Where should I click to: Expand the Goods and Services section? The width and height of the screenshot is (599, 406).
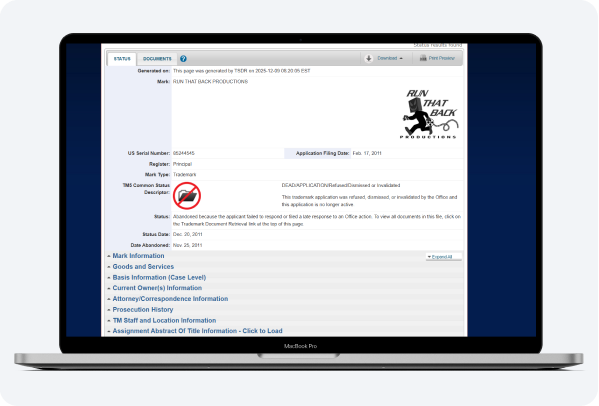coord(143,267)
